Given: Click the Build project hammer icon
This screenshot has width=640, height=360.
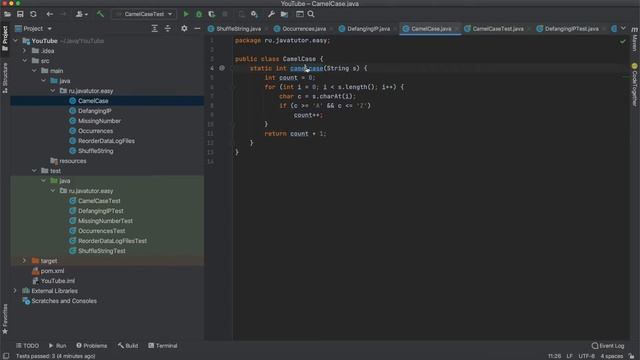Looking at the screenshot, I should 100,14.
